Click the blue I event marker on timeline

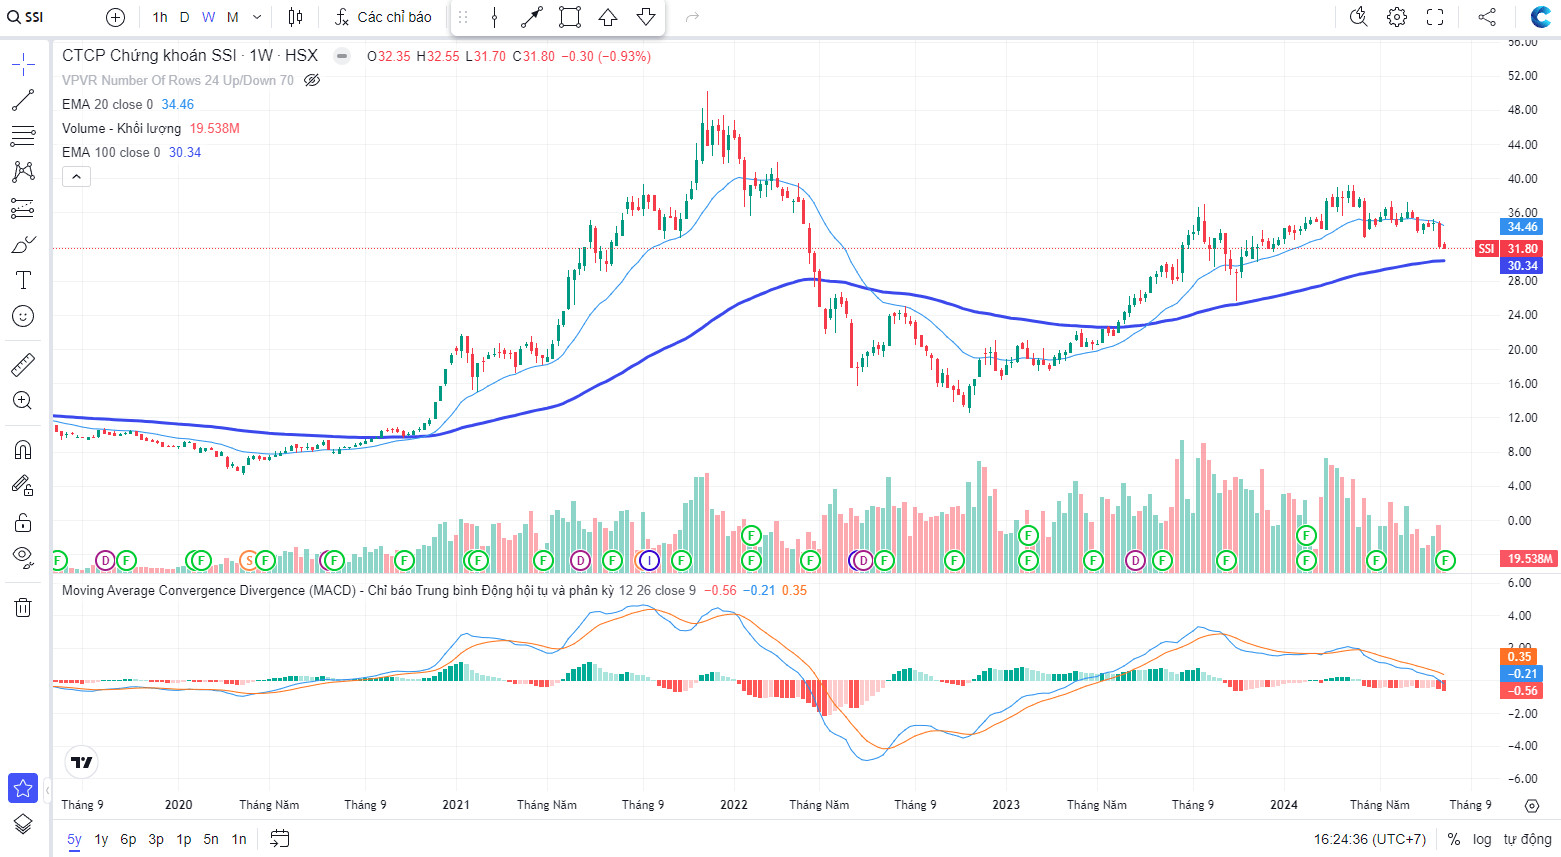(649, 560)
